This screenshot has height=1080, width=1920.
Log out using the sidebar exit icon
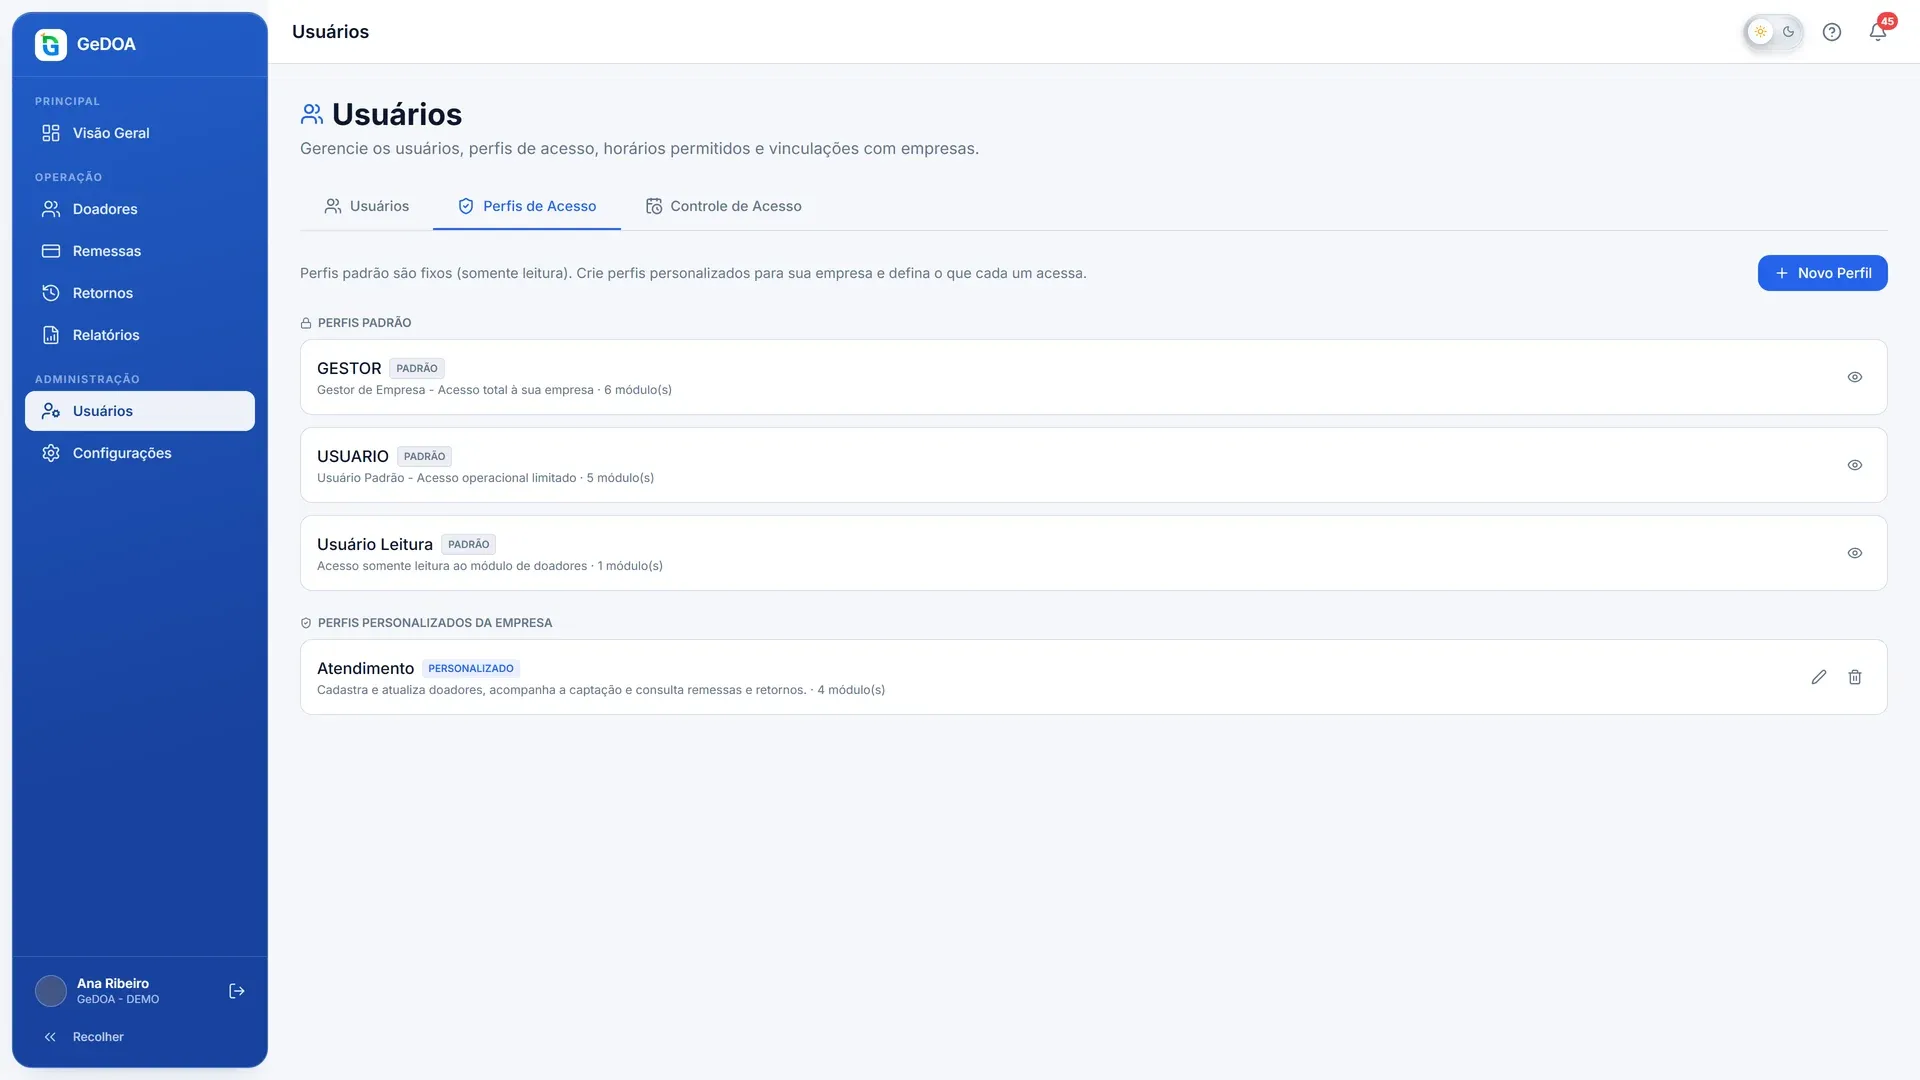(x=237, y=991)
